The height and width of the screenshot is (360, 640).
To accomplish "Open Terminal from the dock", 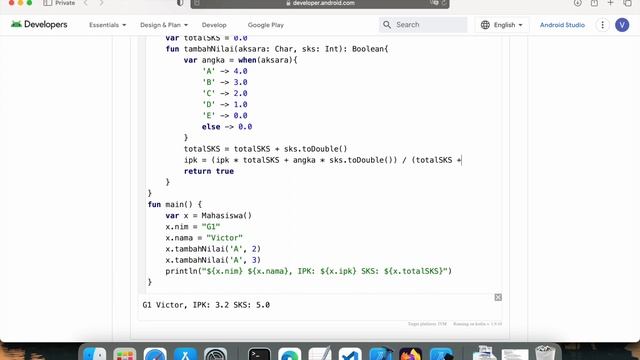I will 259,353.
